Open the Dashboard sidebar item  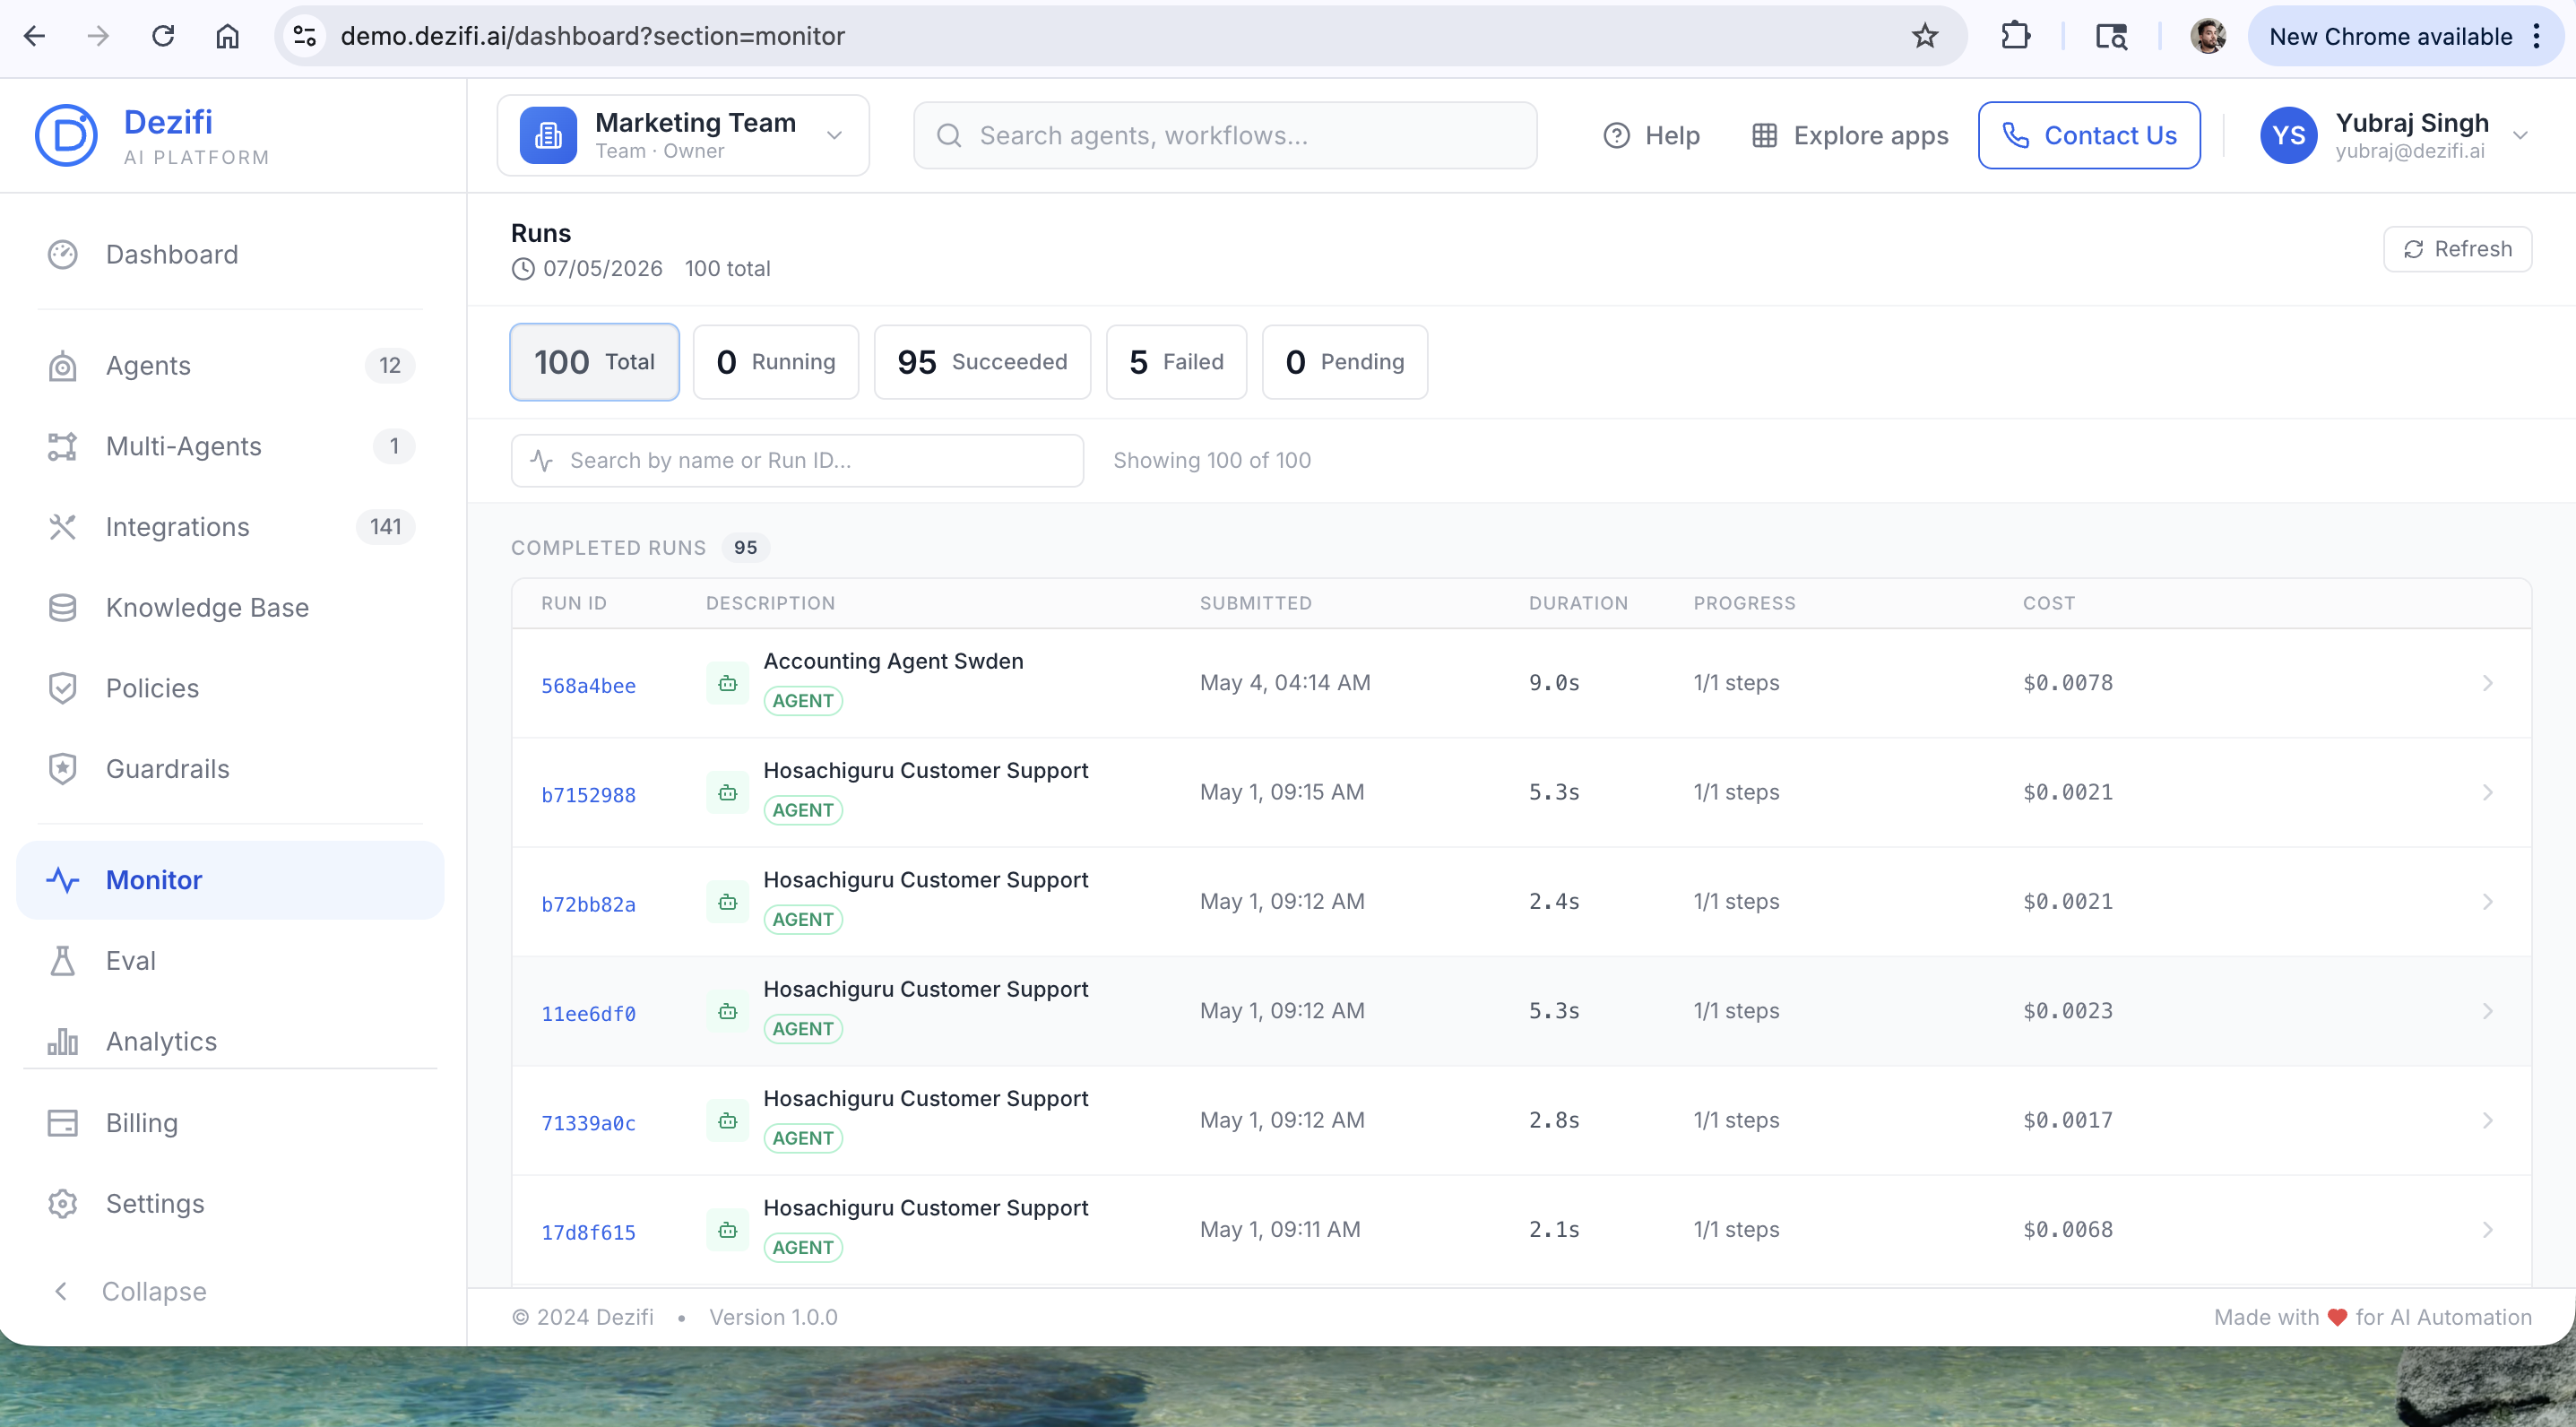(229, 254)
